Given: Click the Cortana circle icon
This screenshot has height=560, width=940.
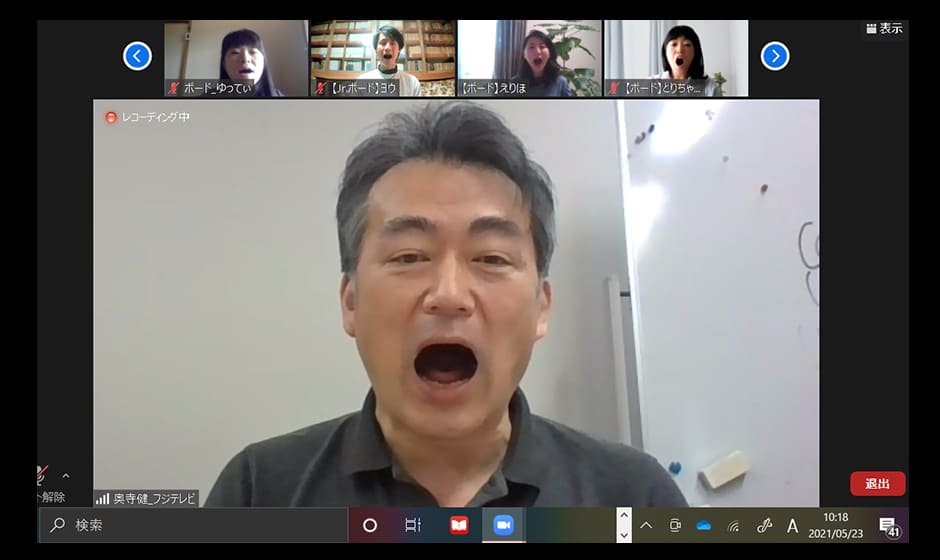Looking at the screenshot, I should (x=370, y=525).
